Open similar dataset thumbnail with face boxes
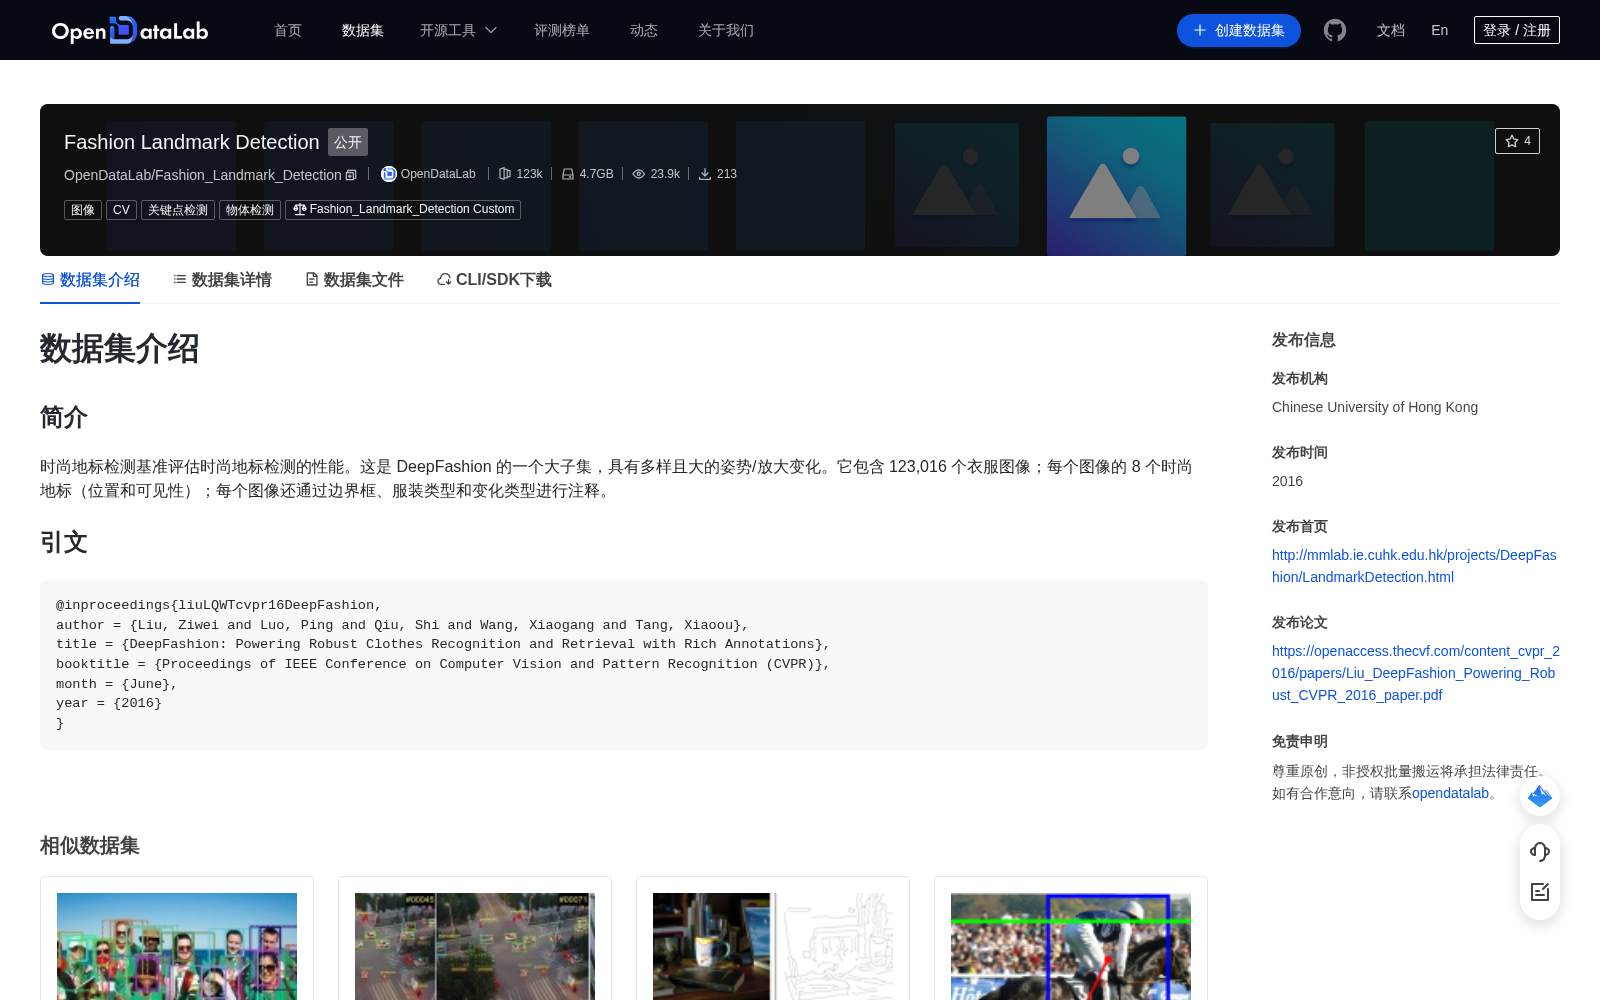This screenshot has height=1000, width=1600. click(x=177, y=946)
